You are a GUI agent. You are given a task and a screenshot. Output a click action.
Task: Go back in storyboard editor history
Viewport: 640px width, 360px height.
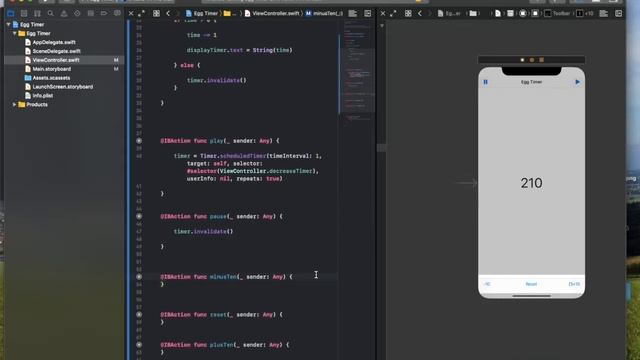point(420,13)
